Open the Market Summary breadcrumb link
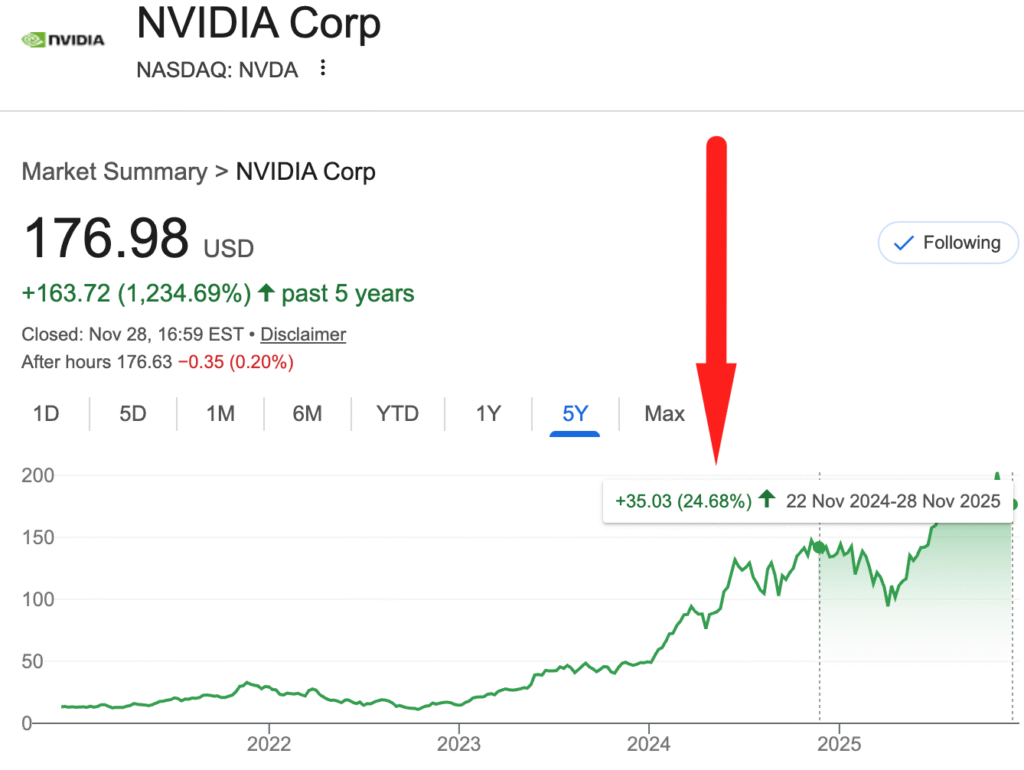1024x770 pixels. point(114,172)
